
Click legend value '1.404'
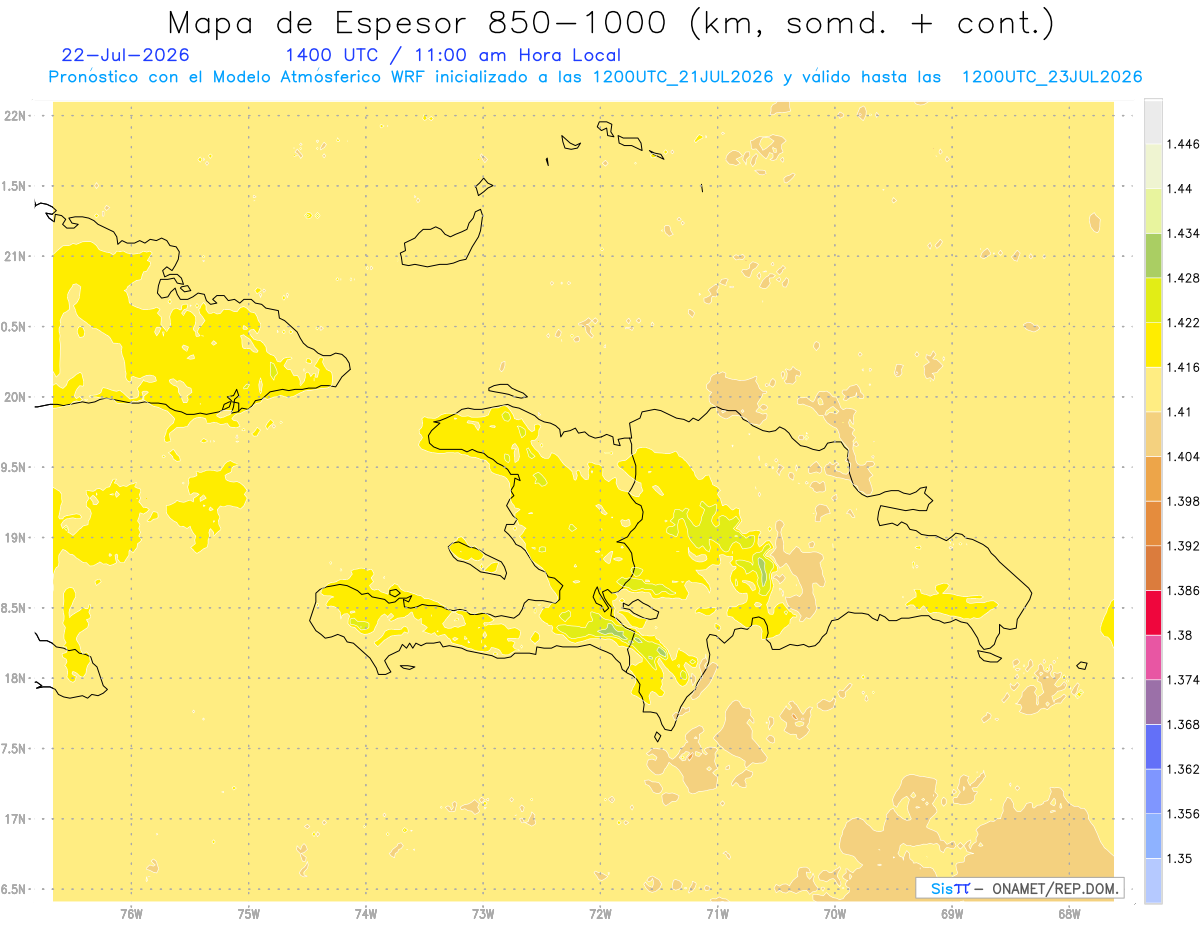(1184, 456)
